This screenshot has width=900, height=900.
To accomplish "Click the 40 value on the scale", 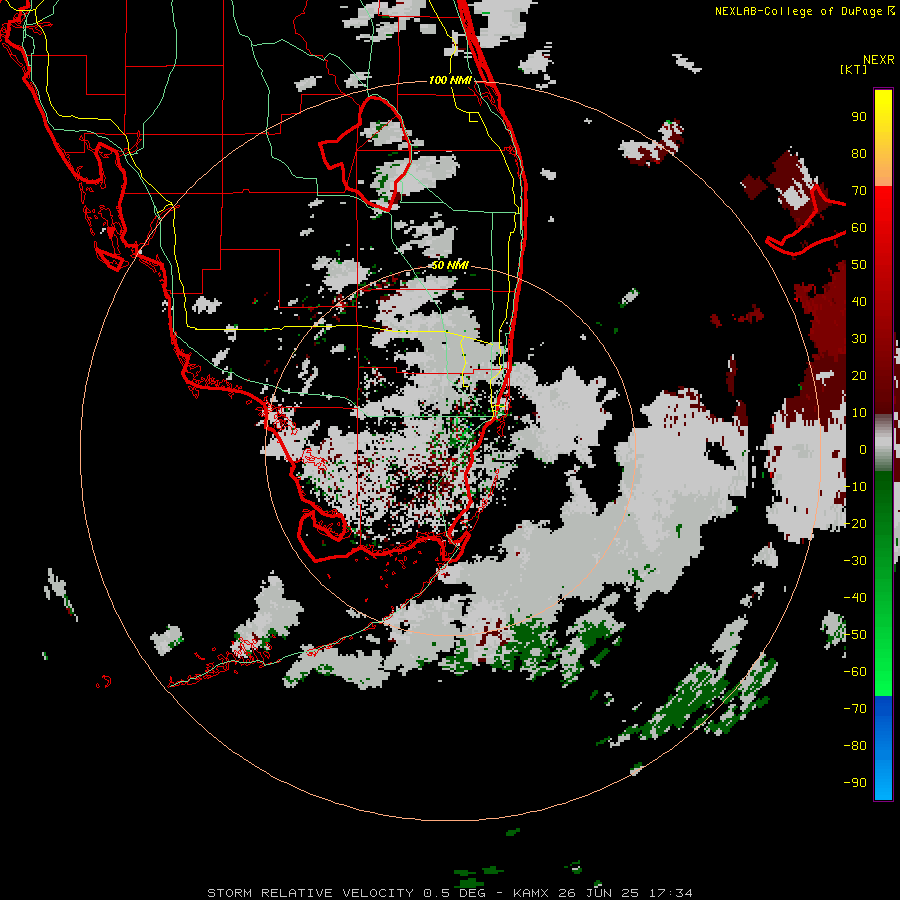I will [859, 301].
